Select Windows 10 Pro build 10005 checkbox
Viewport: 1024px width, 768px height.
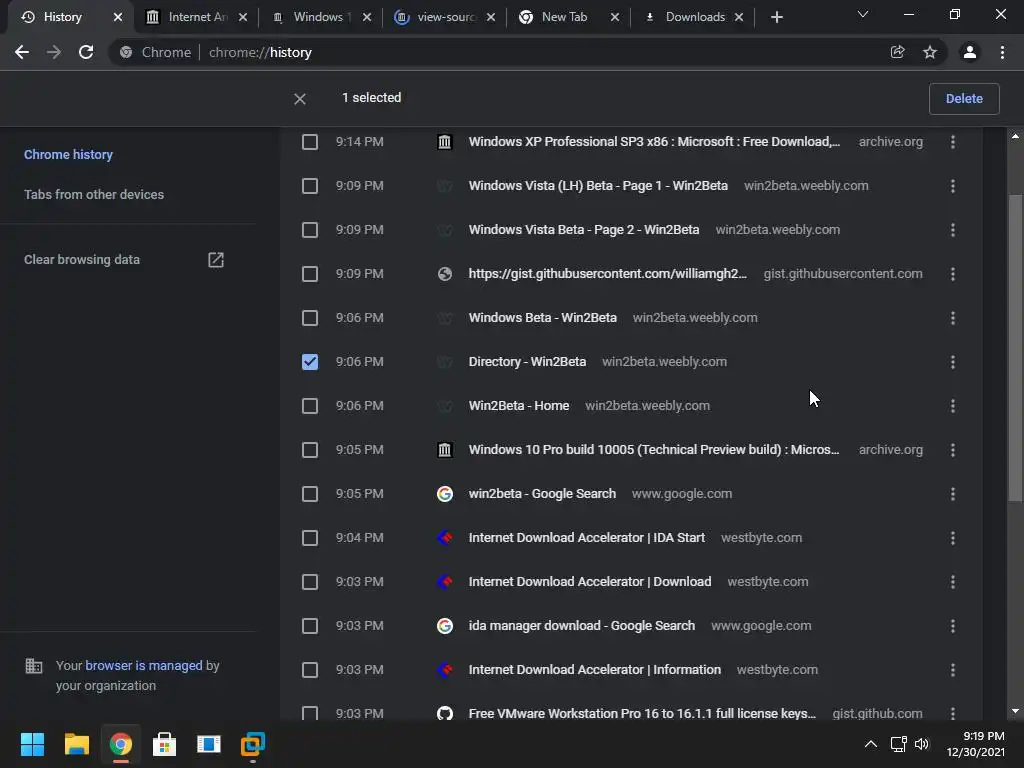[x=310, y=450]
